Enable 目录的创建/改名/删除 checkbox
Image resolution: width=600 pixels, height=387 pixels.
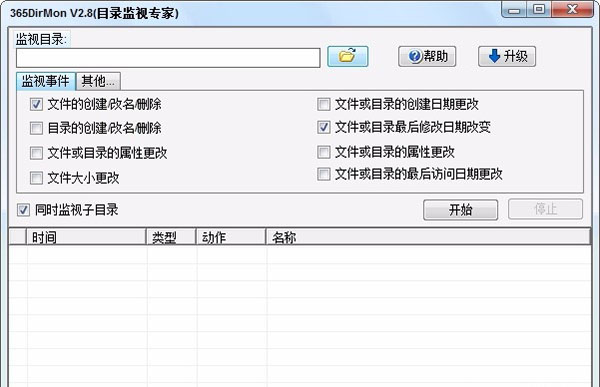coord(36,128)
